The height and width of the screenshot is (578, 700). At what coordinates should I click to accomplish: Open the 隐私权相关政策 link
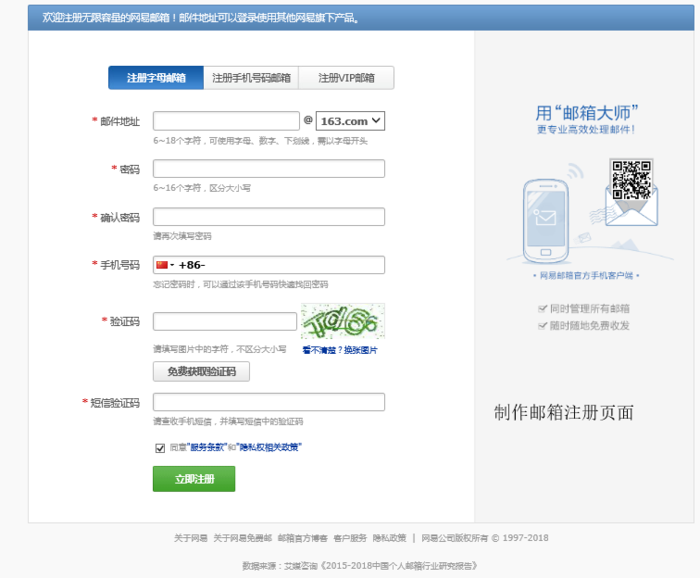point(269,447)
